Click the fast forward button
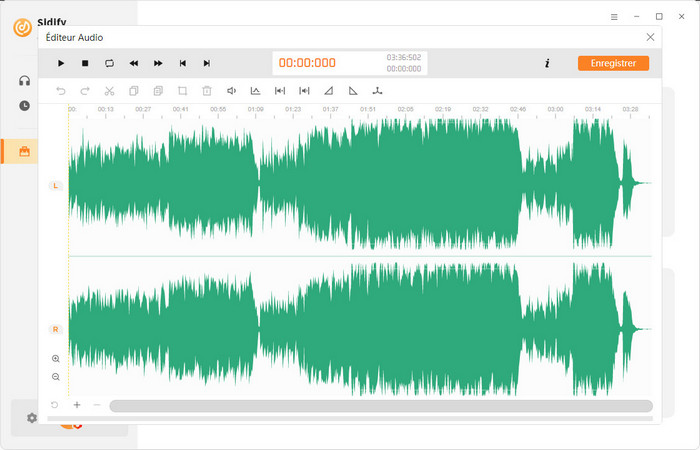 (158, 63)
